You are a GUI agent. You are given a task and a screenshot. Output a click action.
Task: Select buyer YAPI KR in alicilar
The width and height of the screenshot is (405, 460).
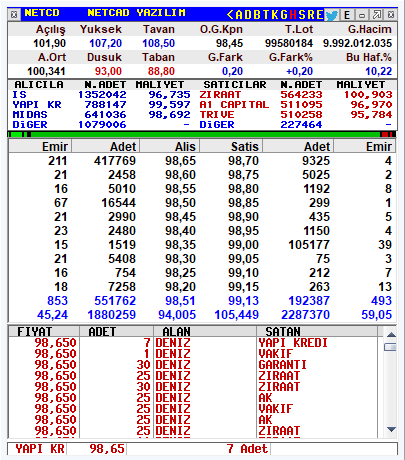coord(101,105)
